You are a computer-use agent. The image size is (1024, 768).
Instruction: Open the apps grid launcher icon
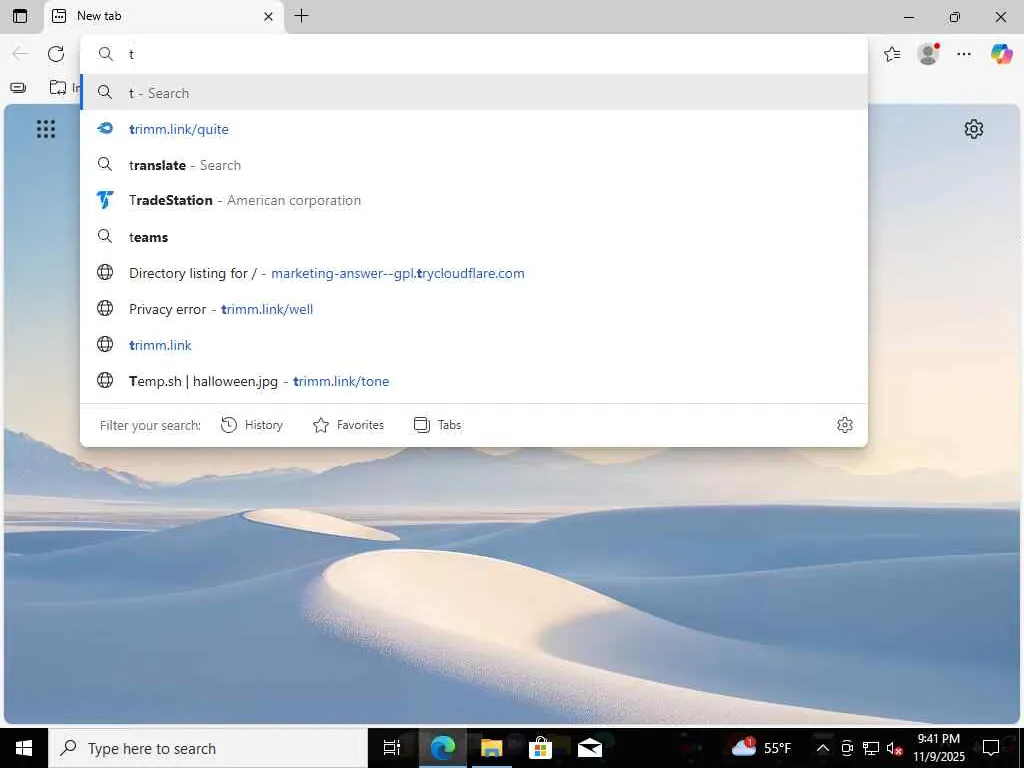[46, 129]
